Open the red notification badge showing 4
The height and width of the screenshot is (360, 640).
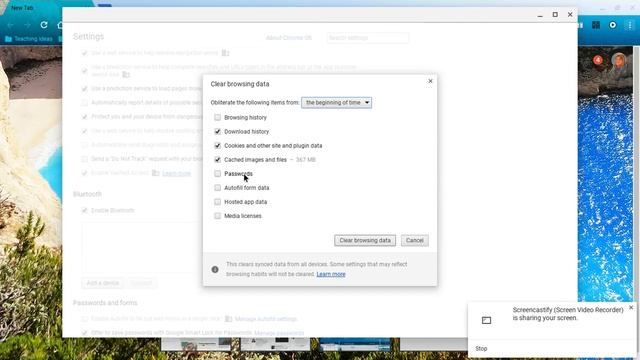coord(598,60)
